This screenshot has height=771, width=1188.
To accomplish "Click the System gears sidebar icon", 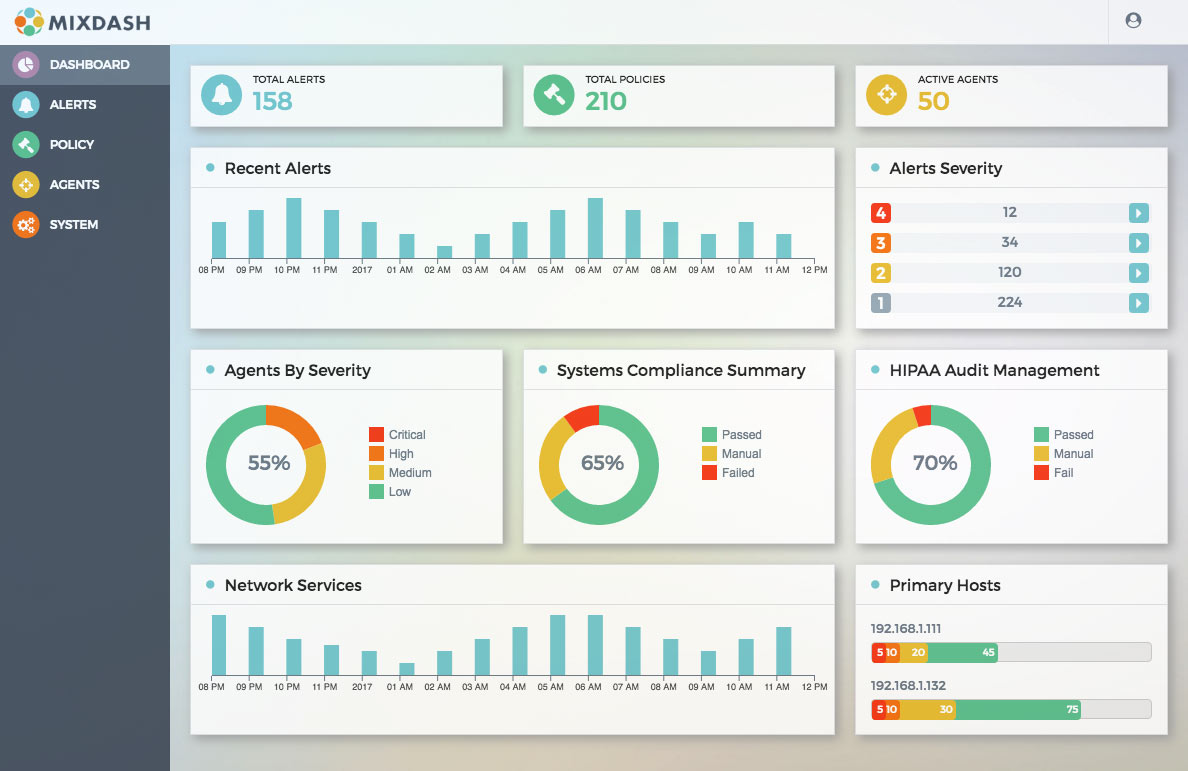I will (26, 225).
